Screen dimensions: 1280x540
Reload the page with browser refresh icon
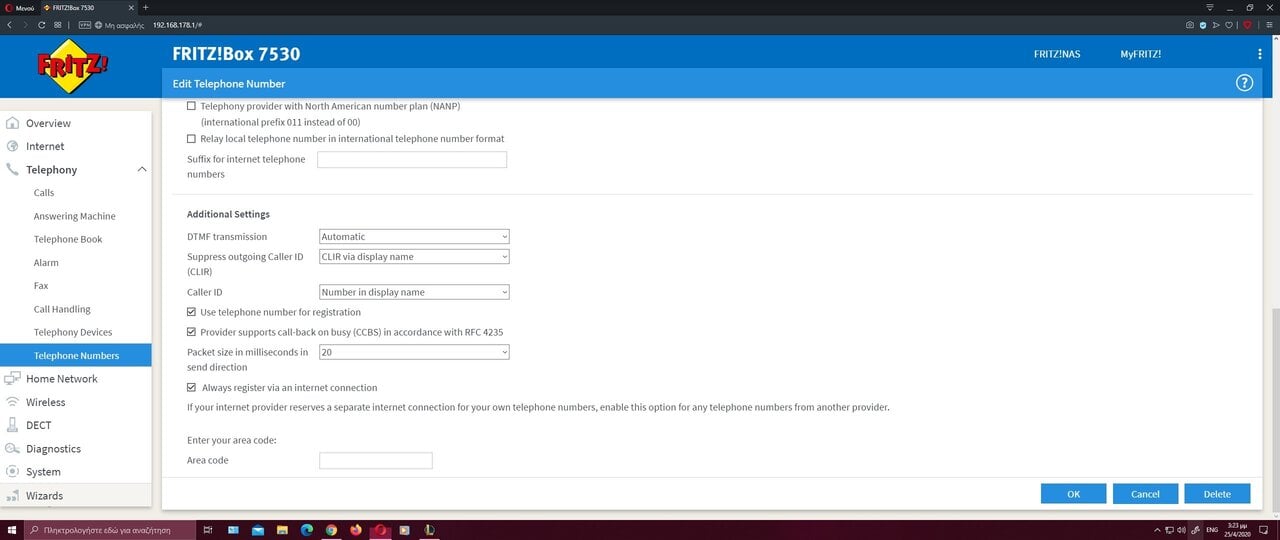[x=42, y=24]
